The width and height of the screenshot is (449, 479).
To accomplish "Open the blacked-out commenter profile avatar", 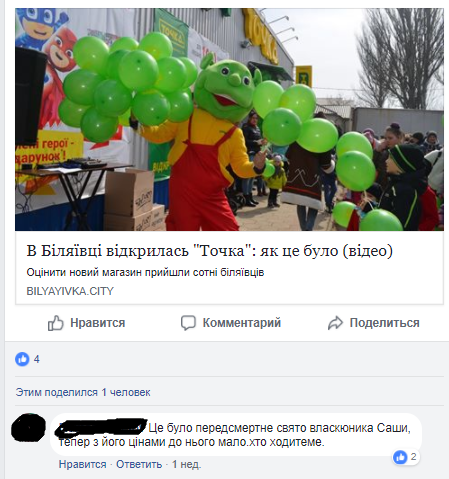I will click(x=28, y=428).
